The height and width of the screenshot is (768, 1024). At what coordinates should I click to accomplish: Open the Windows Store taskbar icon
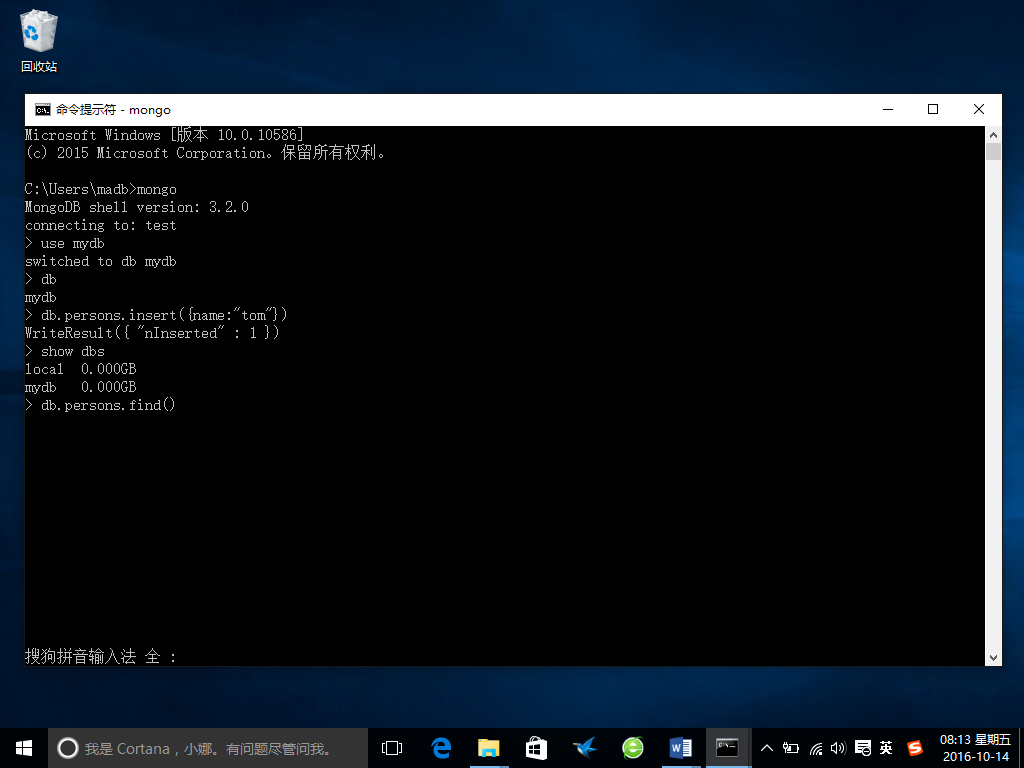[536, 748]
